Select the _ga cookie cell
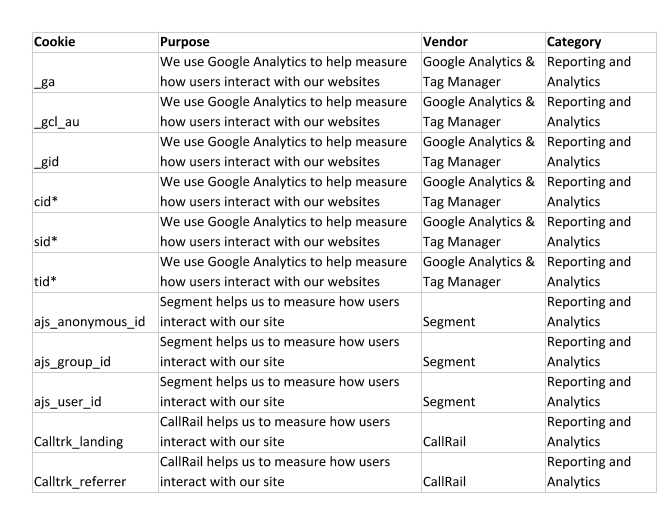This screenshot has width=671, height=506. [x=94, y=72]
